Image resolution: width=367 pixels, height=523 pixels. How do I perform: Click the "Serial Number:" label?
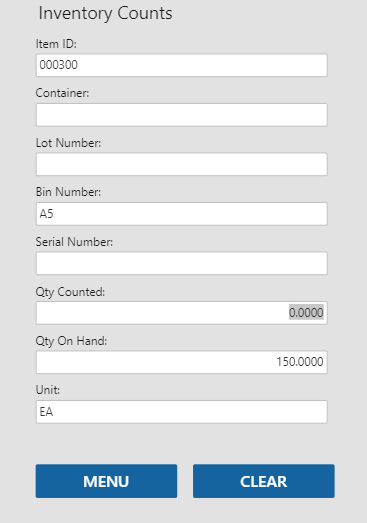click(74, 241)
